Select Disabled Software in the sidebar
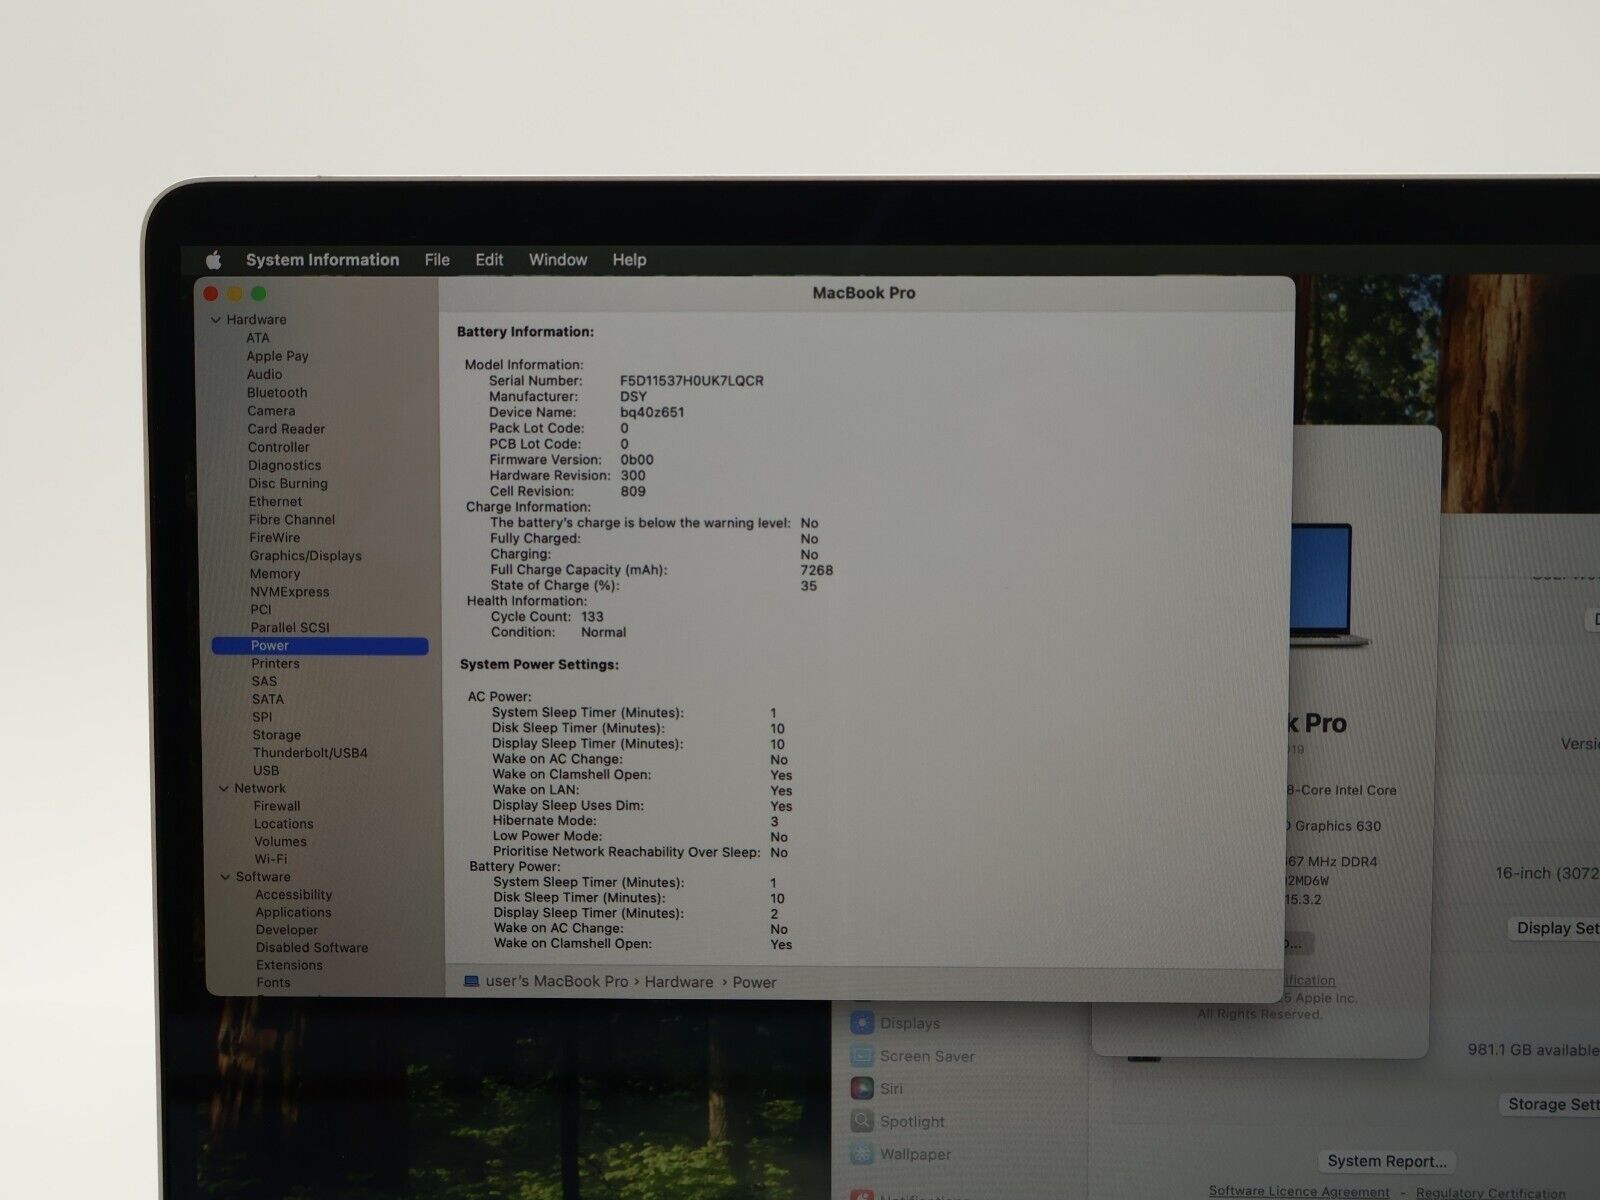1600x1200 pixels. coord(312,948)
